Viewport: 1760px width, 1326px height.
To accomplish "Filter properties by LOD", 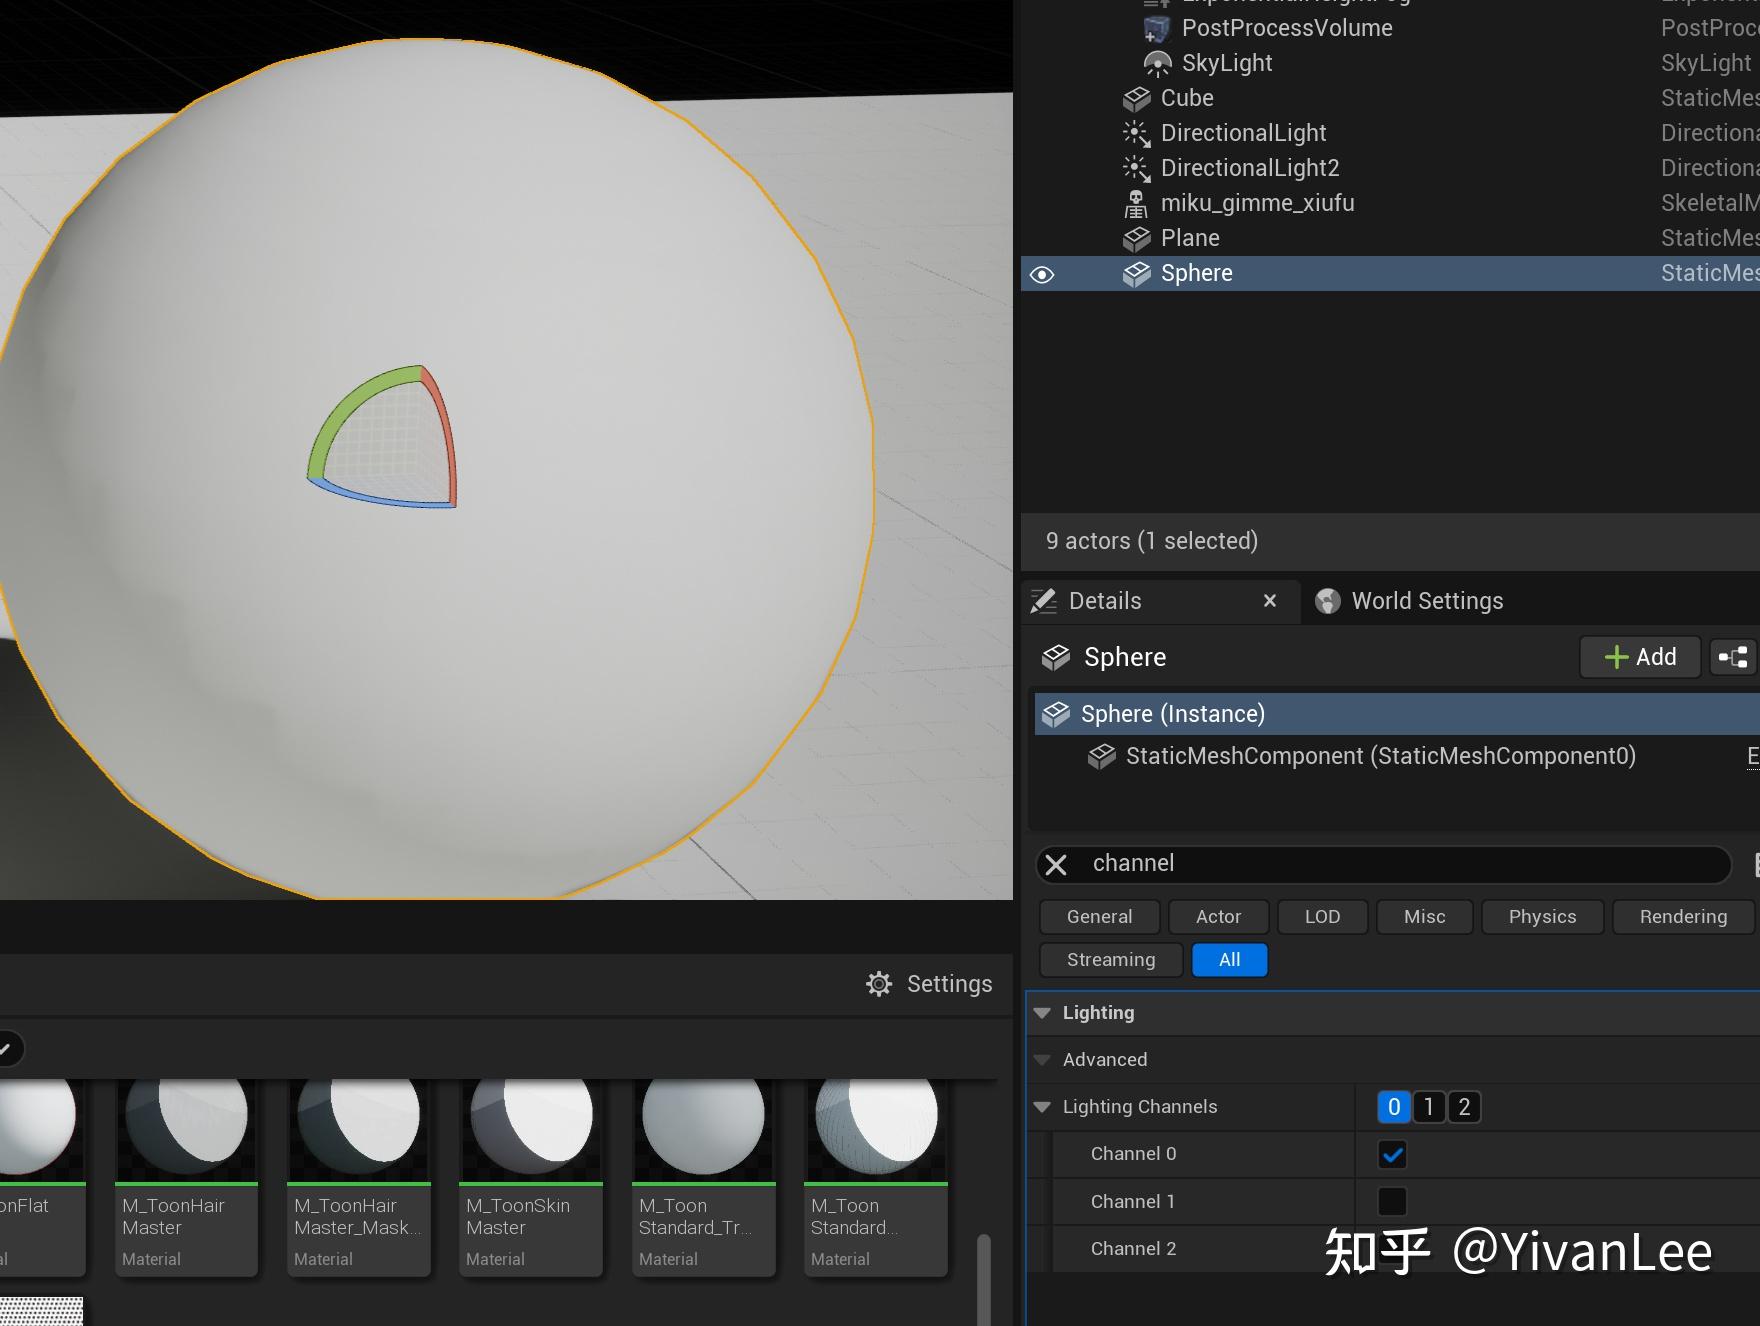I will pos(1322,917).
